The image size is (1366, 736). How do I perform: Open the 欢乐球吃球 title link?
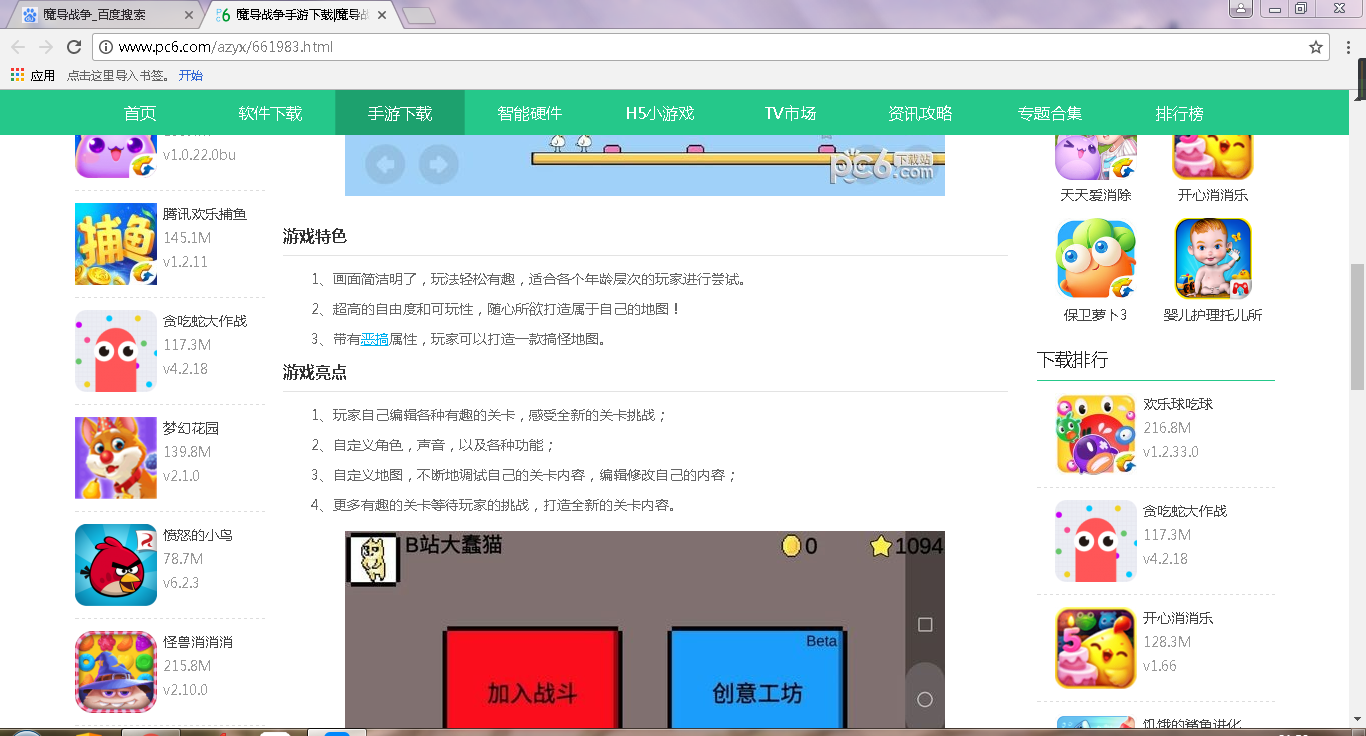1178,404
